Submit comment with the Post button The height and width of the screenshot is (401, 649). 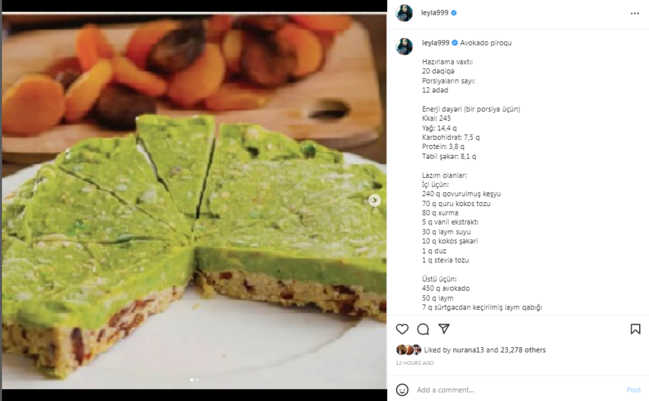click(x=633, y=390)
